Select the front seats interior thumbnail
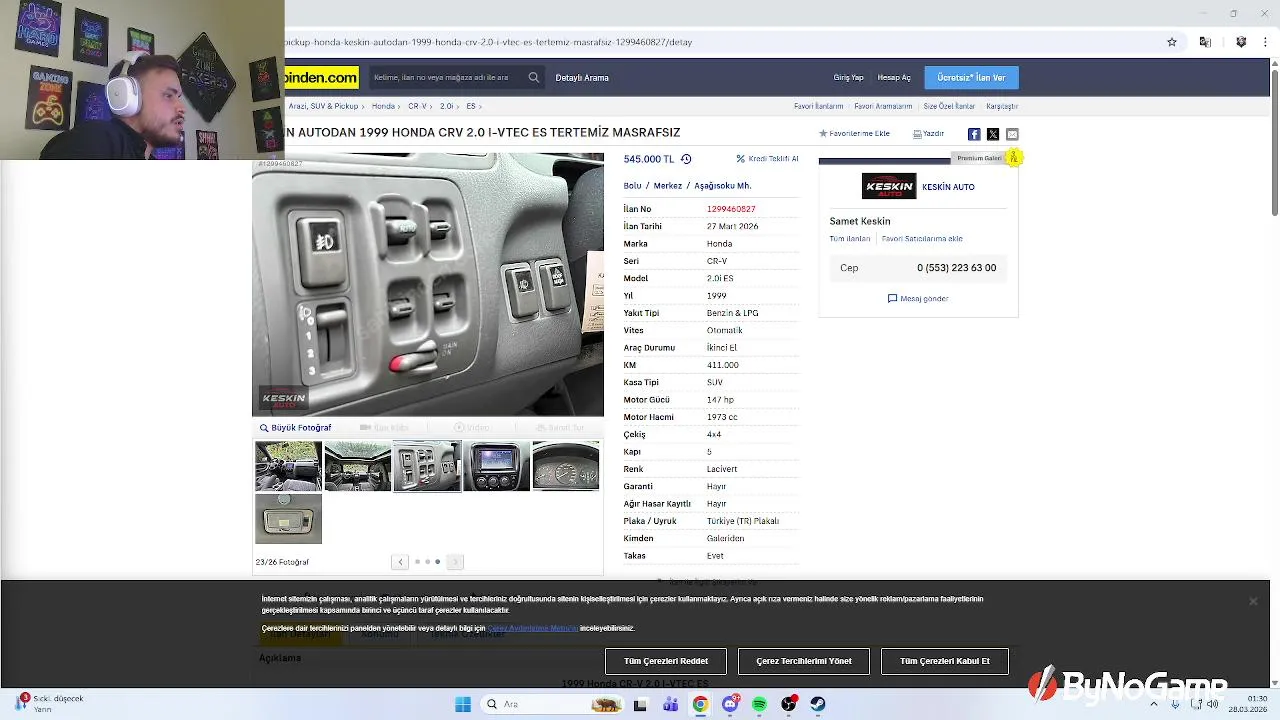This screenshot has height=720, width=1280. click(288, 466)
